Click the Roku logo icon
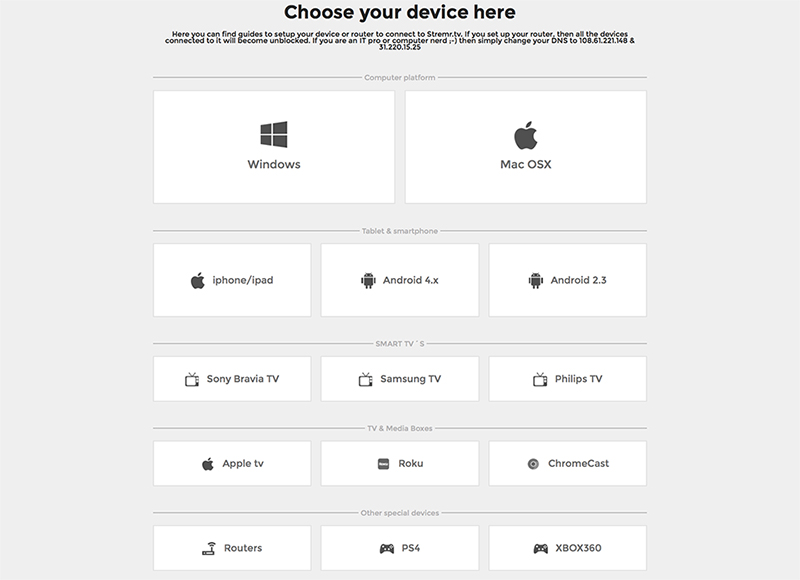 tap(383, 464)
